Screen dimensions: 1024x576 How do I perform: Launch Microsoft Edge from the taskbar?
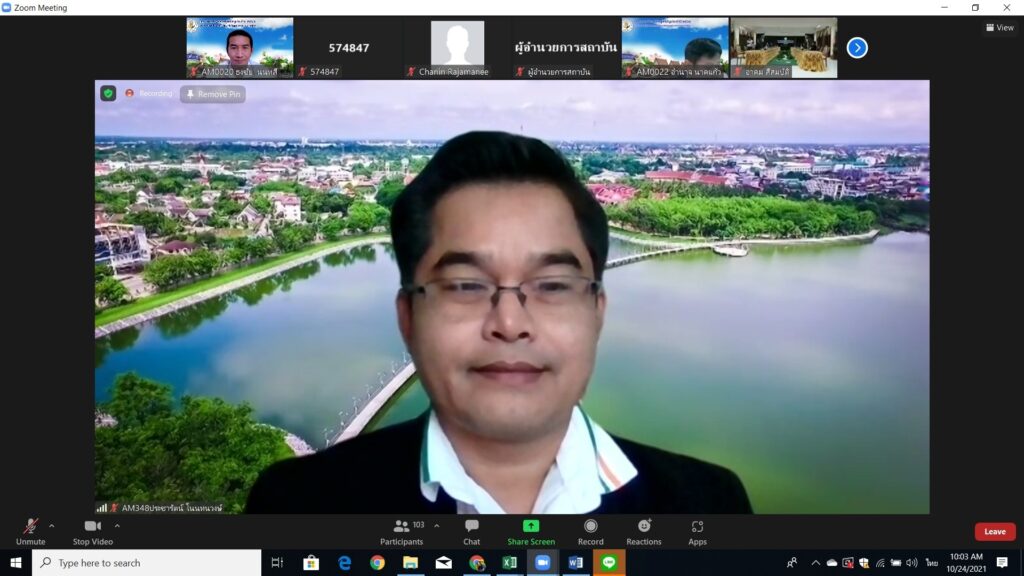click(344, 563)
